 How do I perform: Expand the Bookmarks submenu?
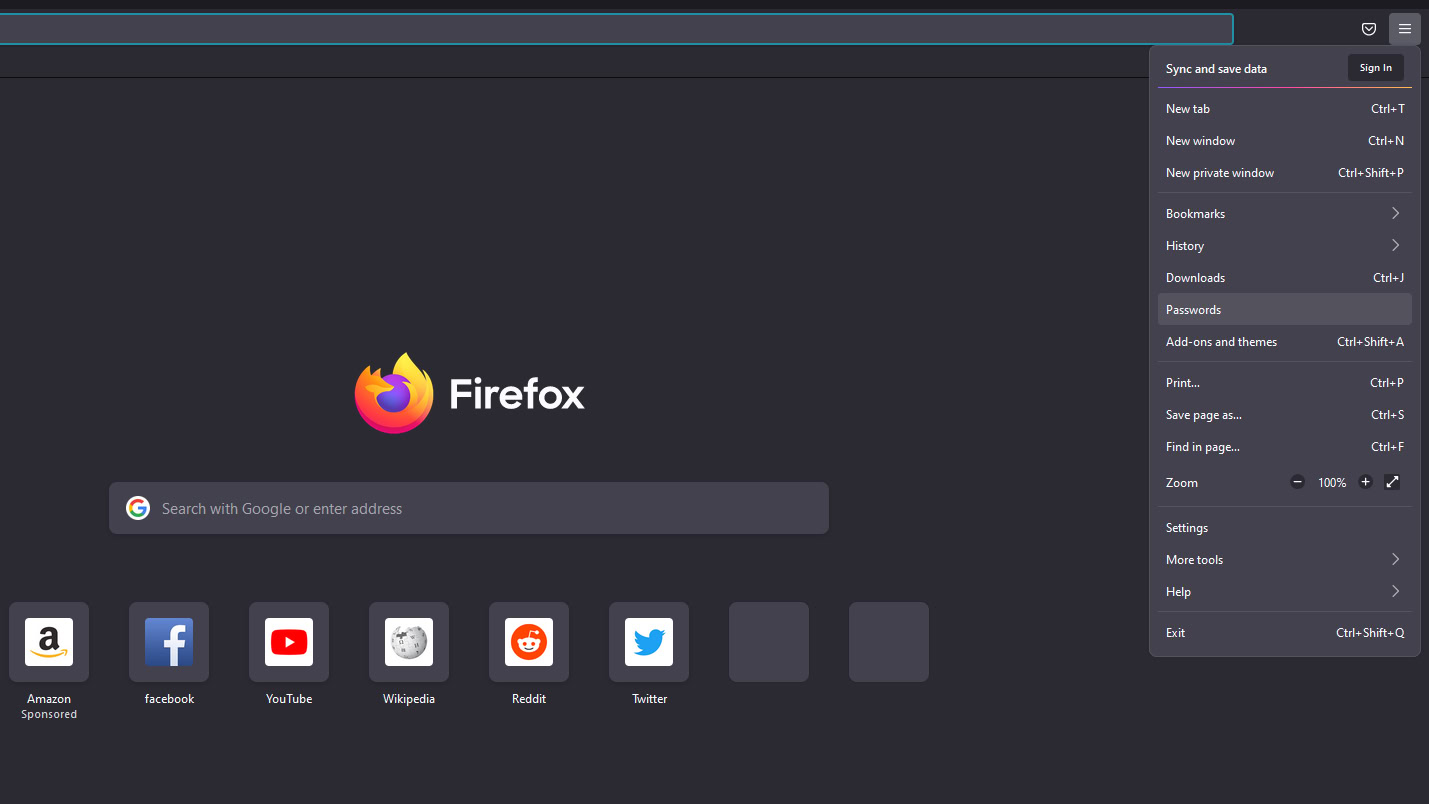click(1285, 213)
